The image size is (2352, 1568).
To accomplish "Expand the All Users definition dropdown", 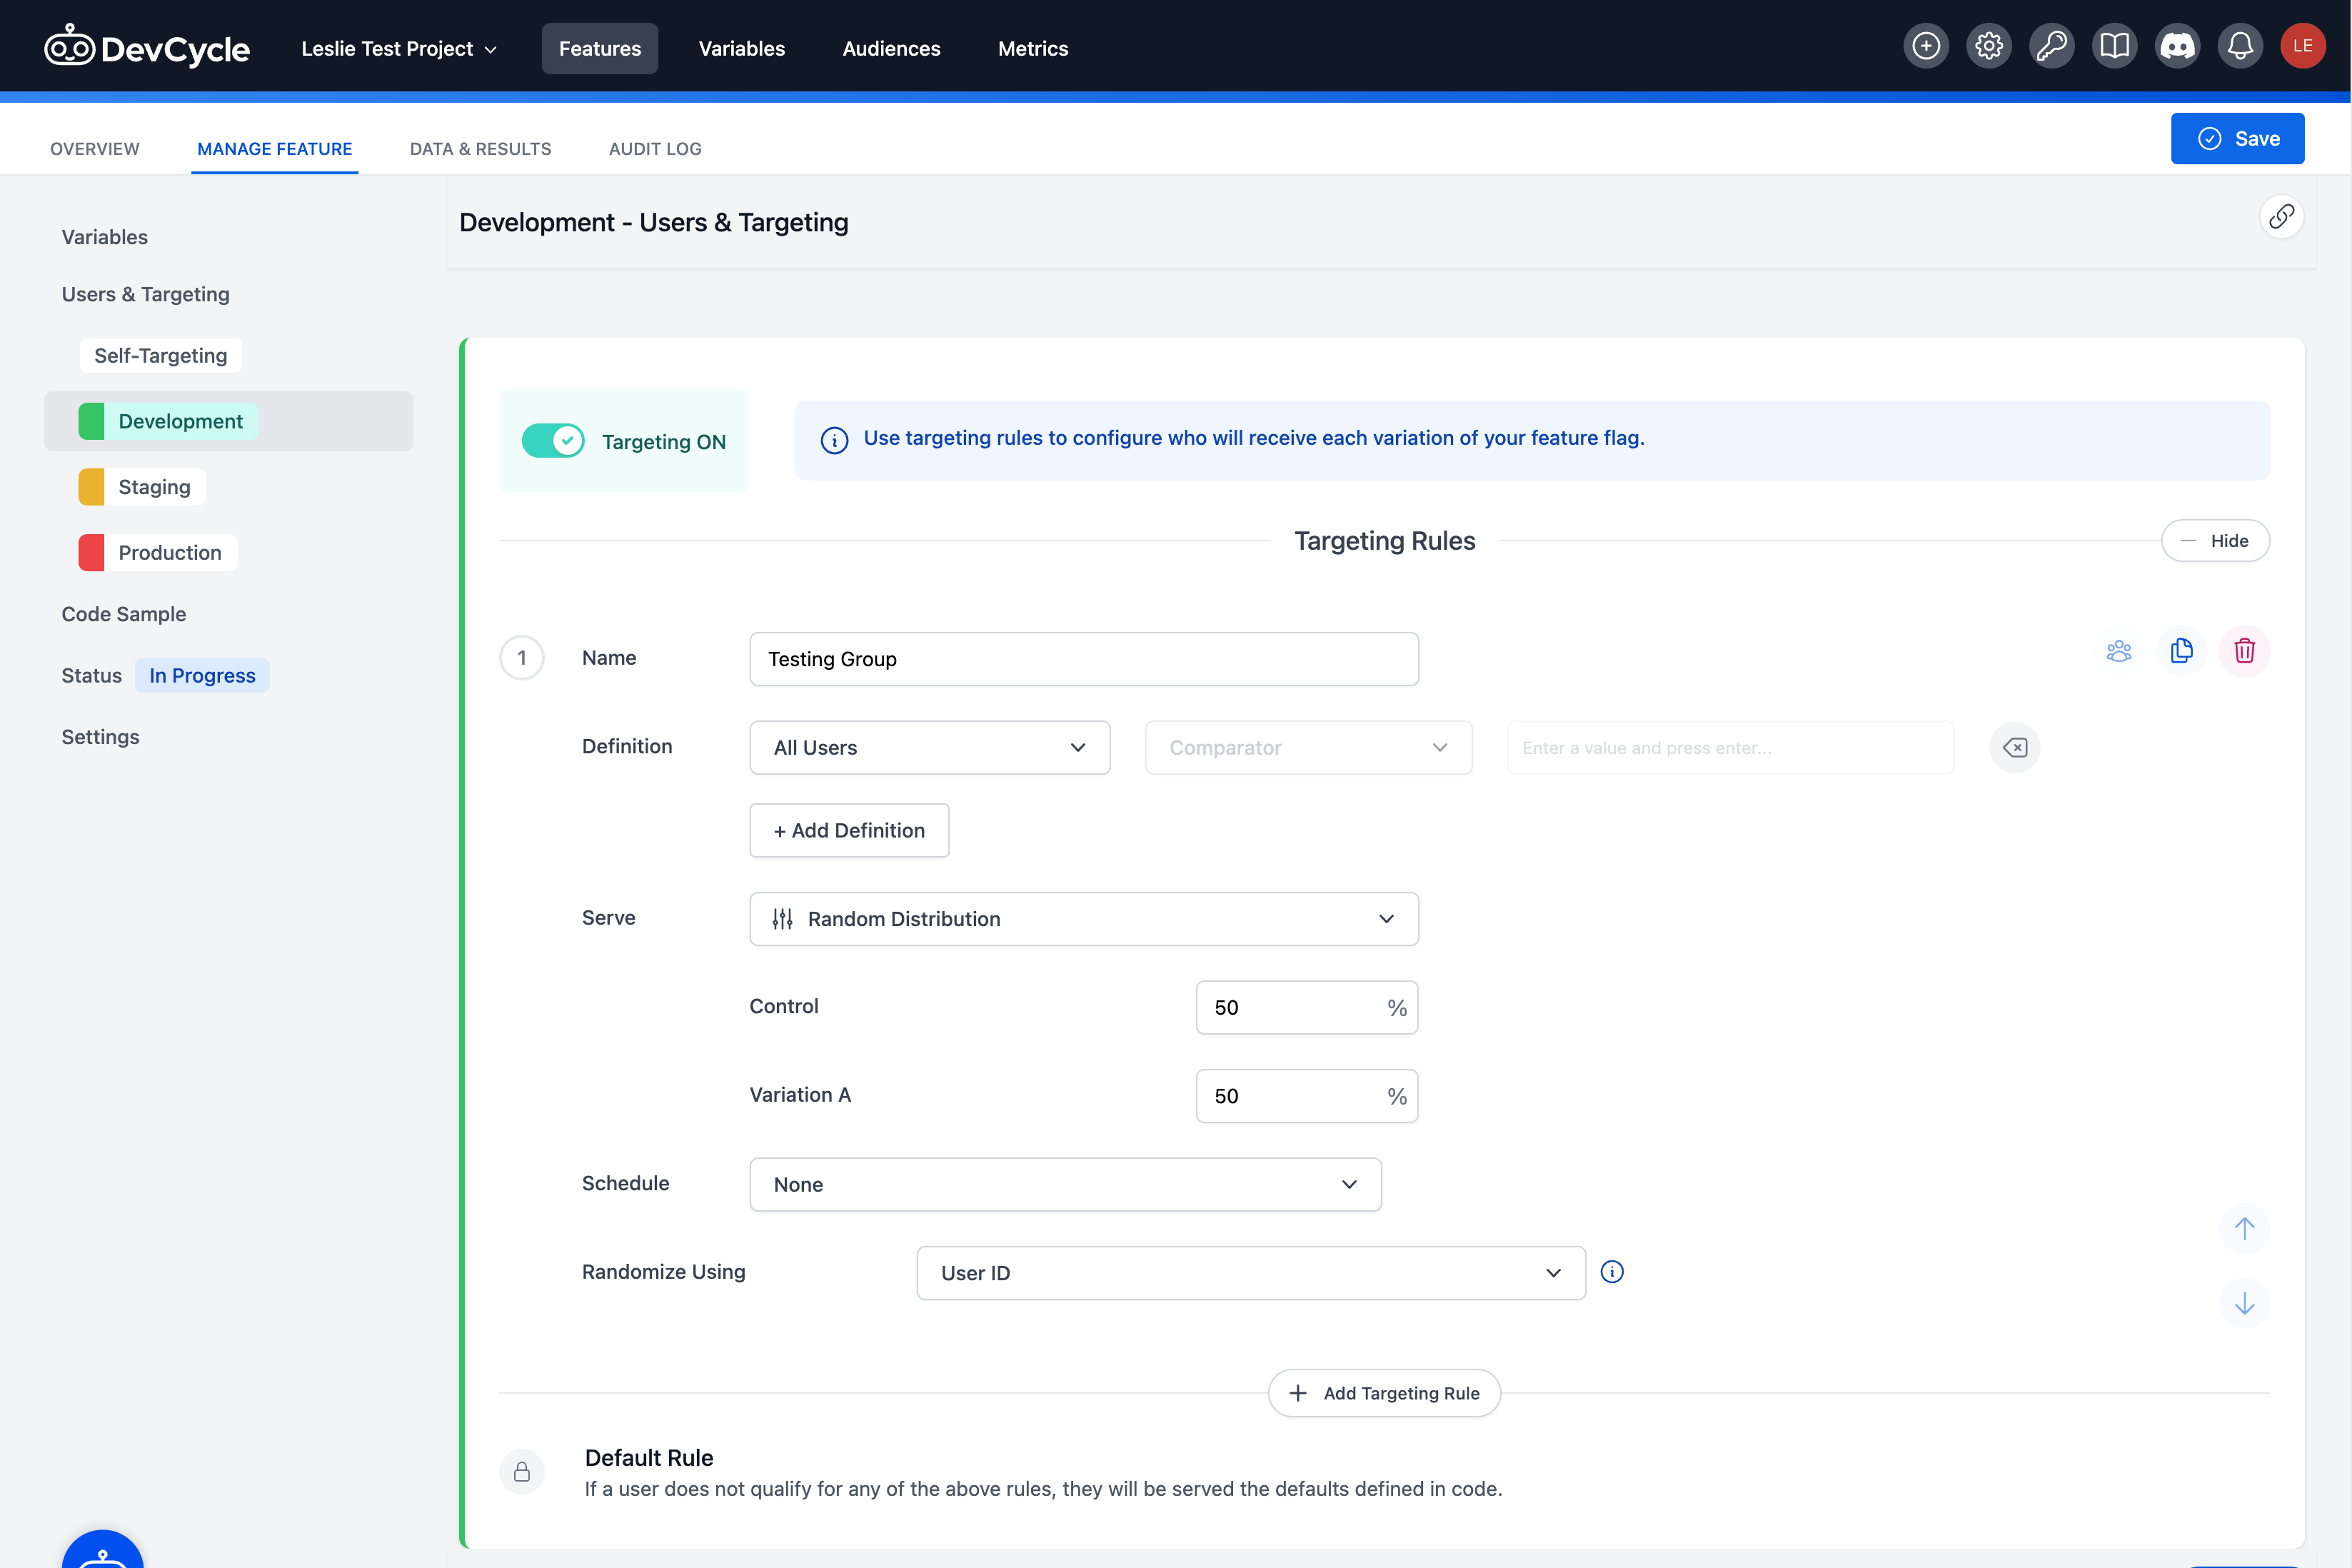I will point(929,747).
